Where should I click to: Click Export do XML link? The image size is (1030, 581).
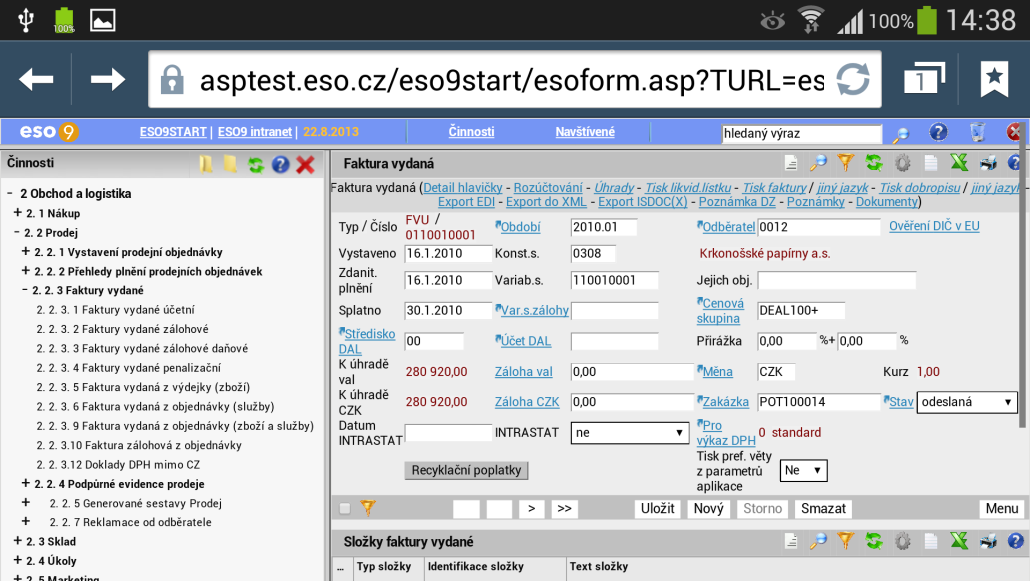[x=546, y=202]
